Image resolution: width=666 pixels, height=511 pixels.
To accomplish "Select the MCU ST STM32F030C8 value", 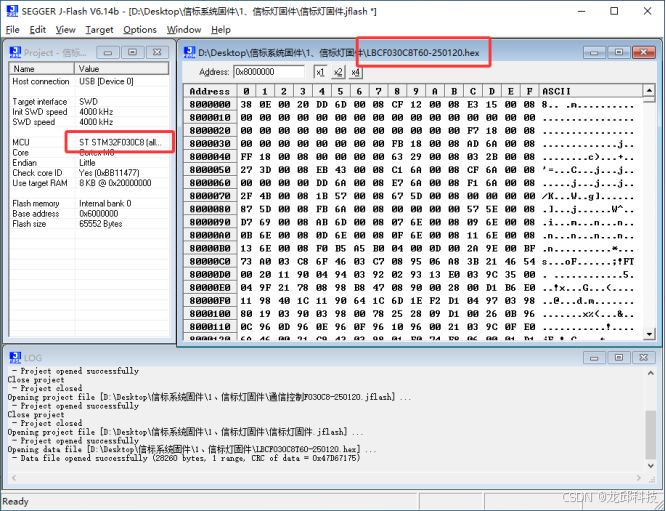I will click(120, 142).
